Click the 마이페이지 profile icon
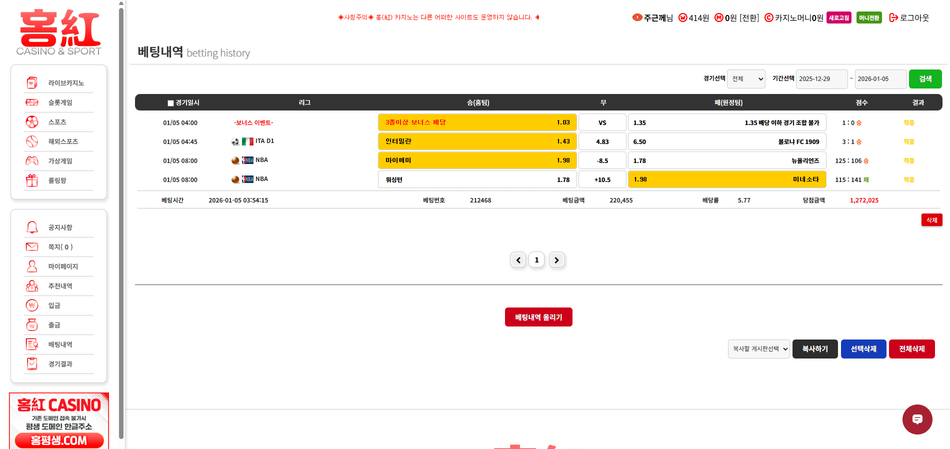This screenshot has width=950, height=449. [32, 267]
